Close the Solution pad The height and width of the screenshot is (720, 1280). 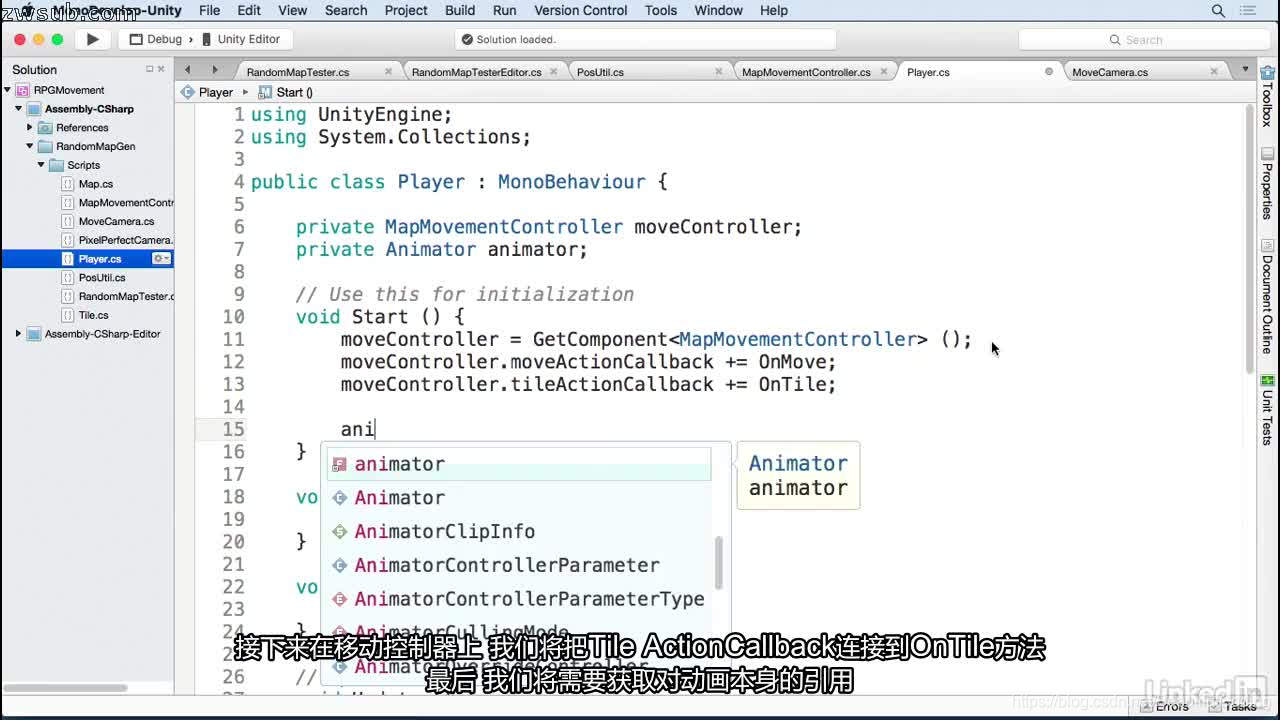(162, 69)
